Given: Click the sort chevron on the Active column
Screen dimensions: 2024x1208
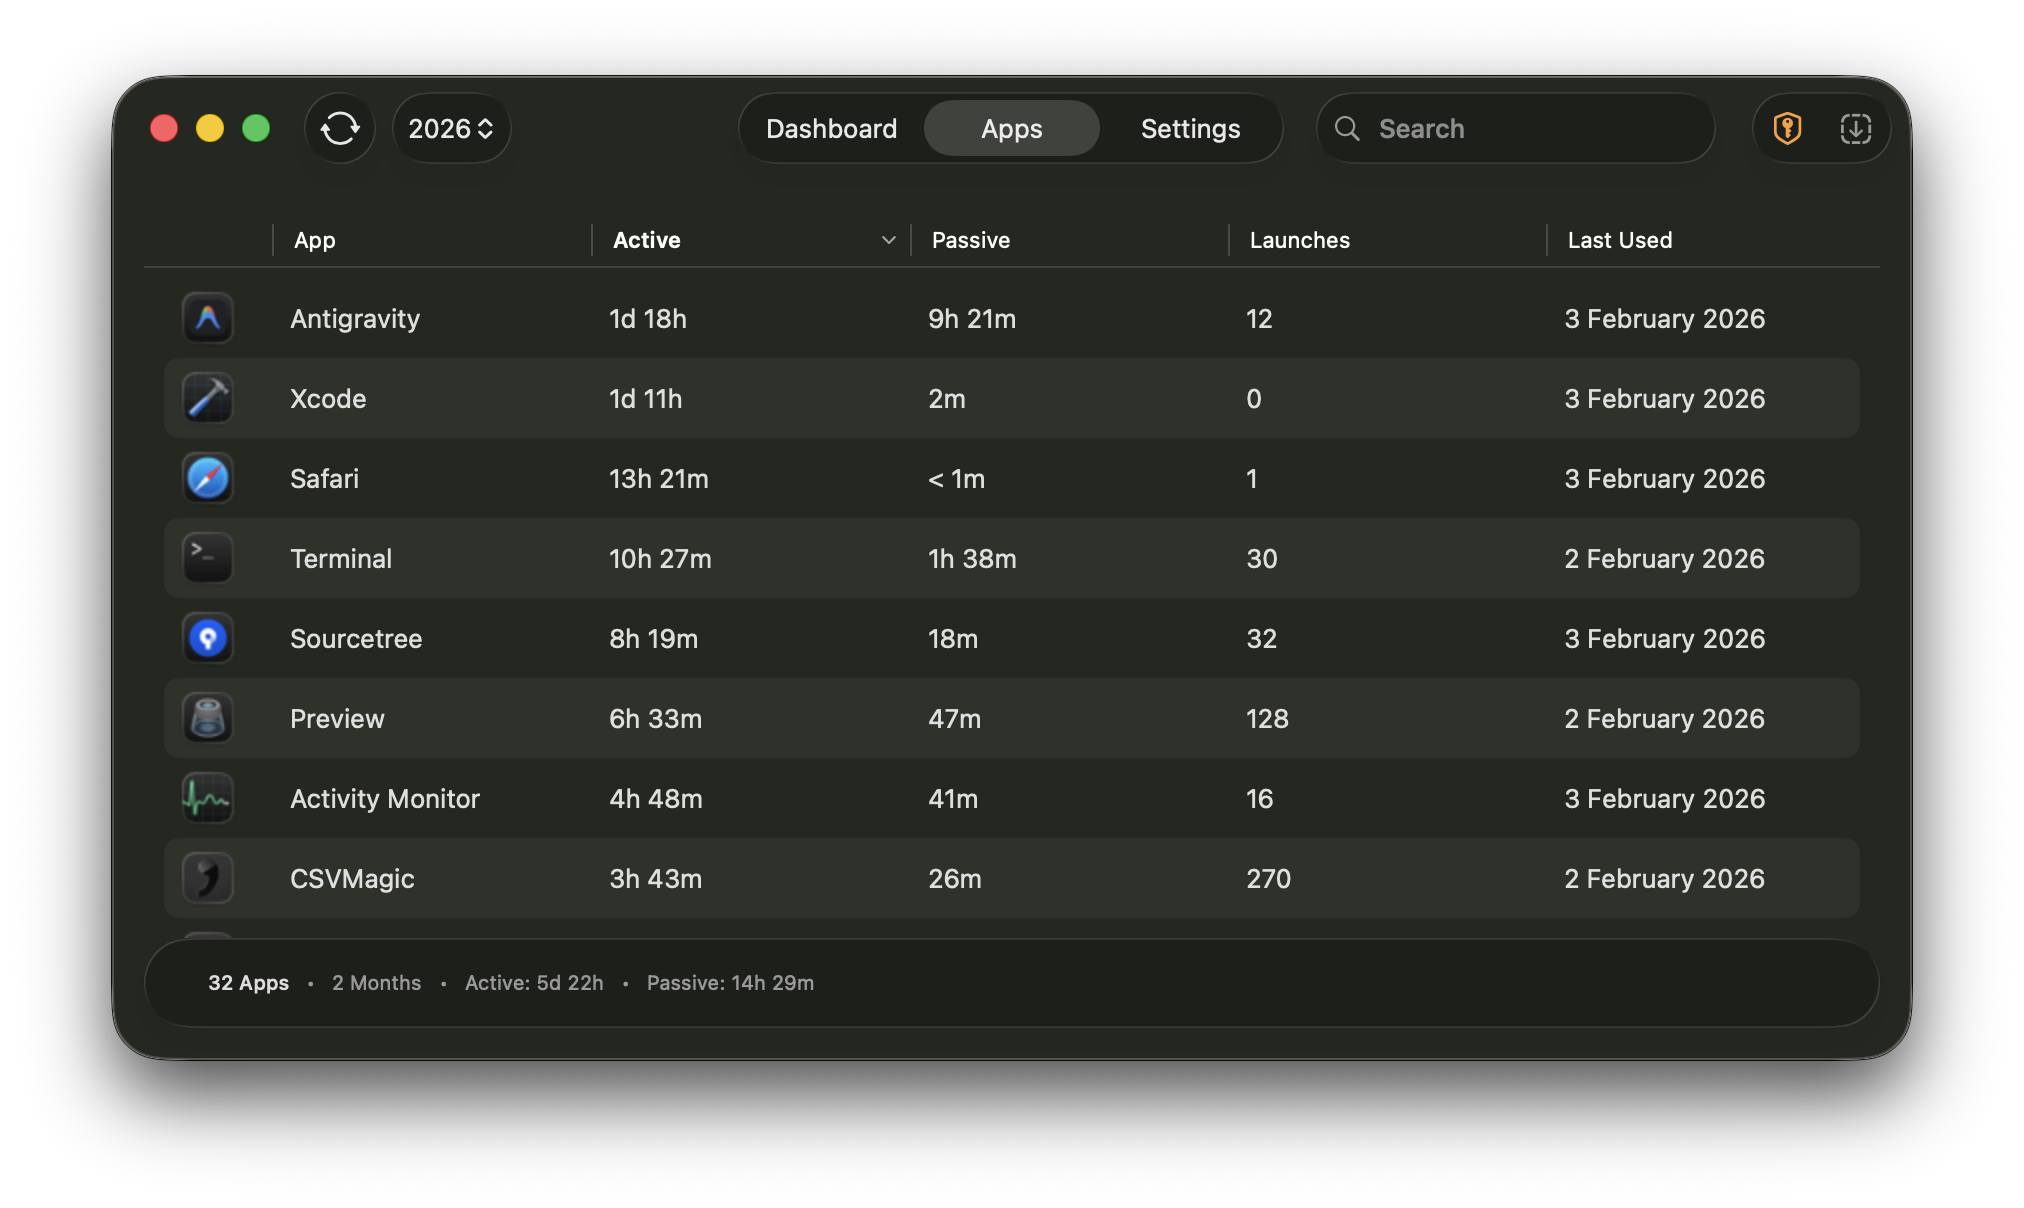Looking at the screenshot, I should click(888, 240).
